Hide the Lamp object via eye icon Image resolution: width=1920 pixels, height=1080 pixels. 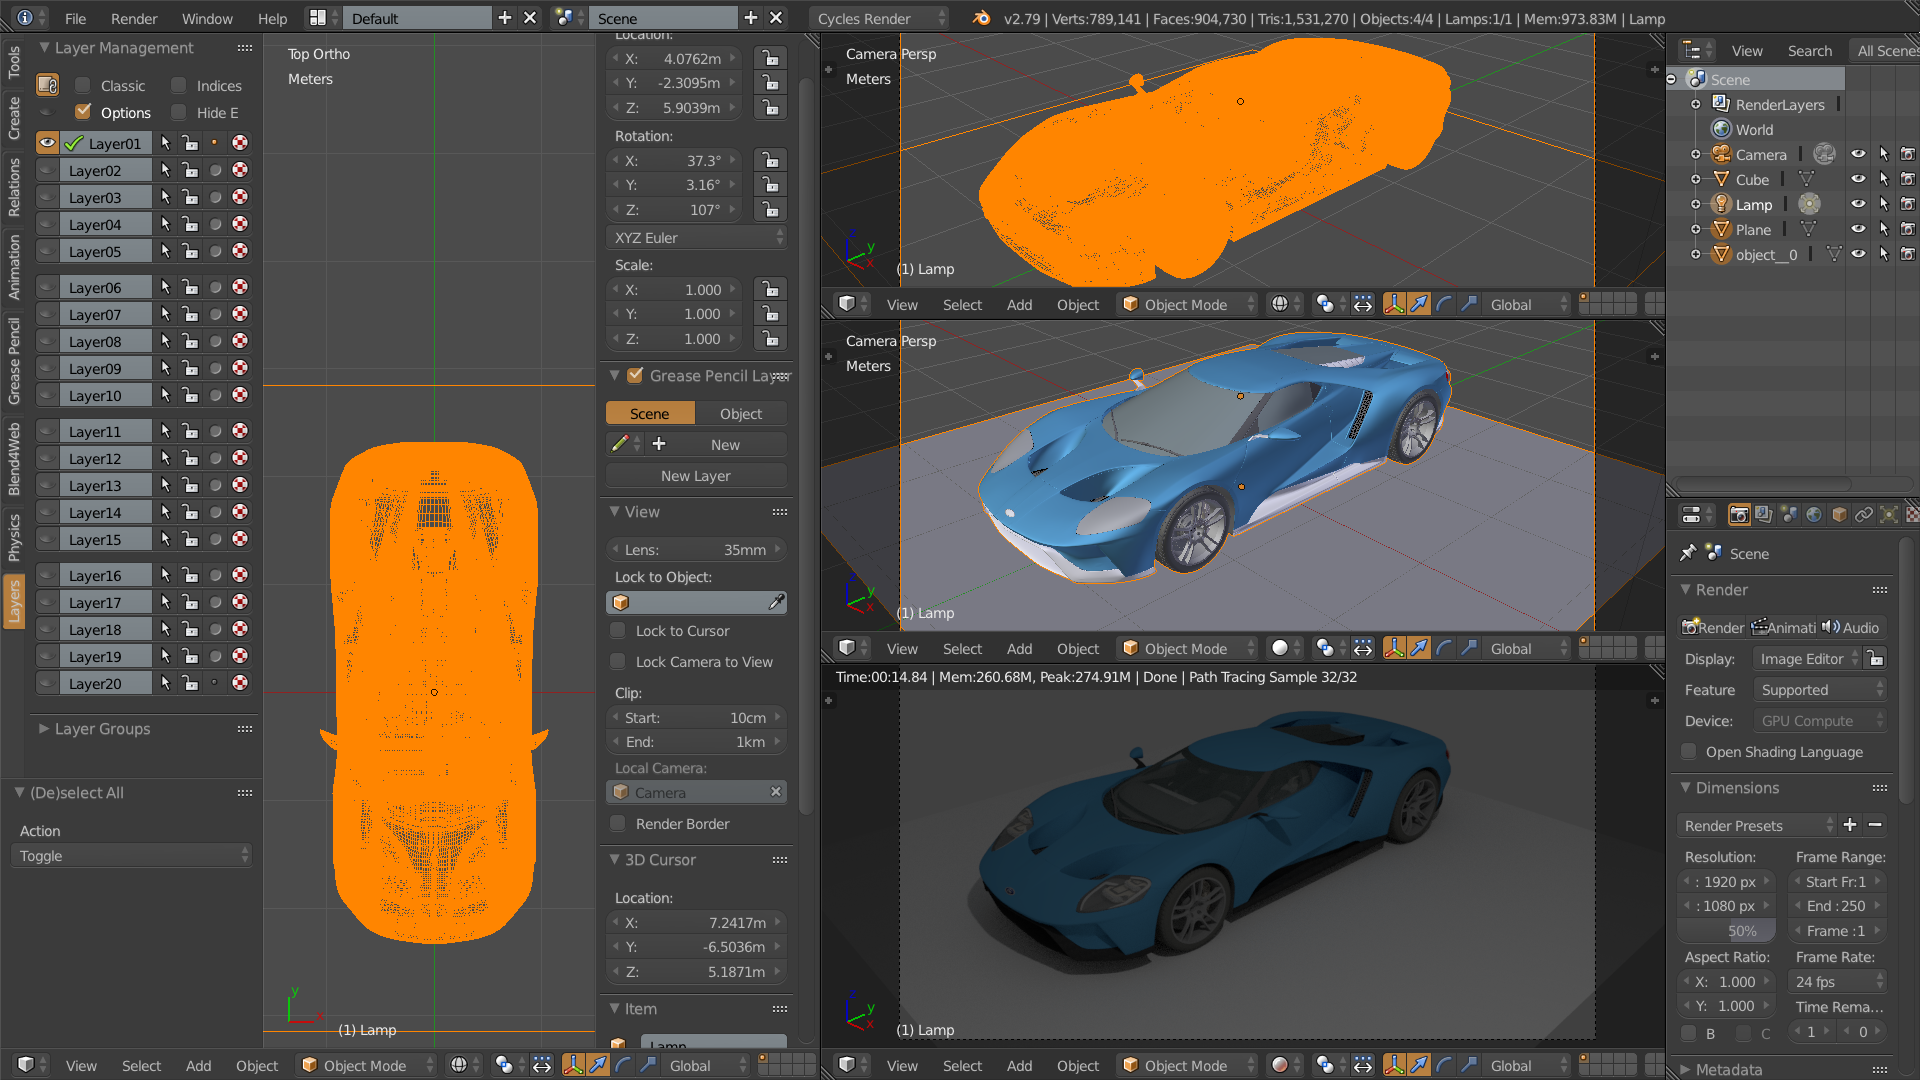click(x=1858, y=204)
